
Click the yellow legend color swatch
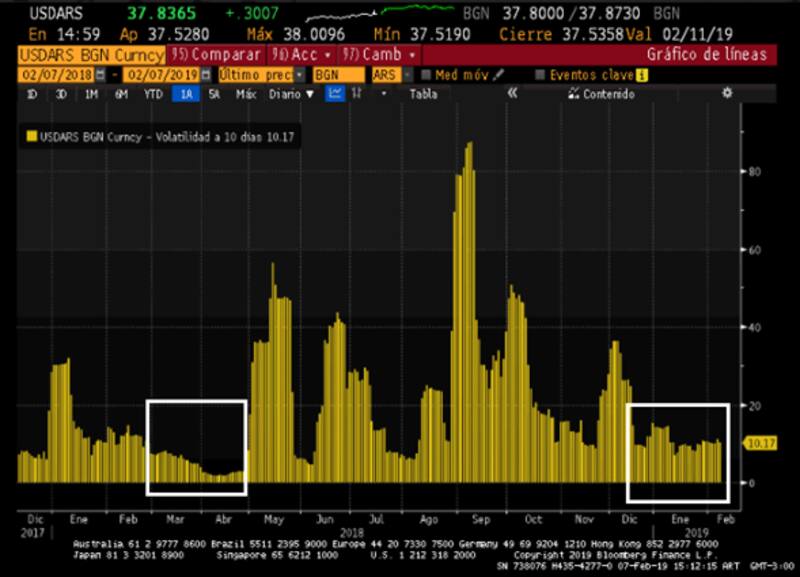pos(31,137)
